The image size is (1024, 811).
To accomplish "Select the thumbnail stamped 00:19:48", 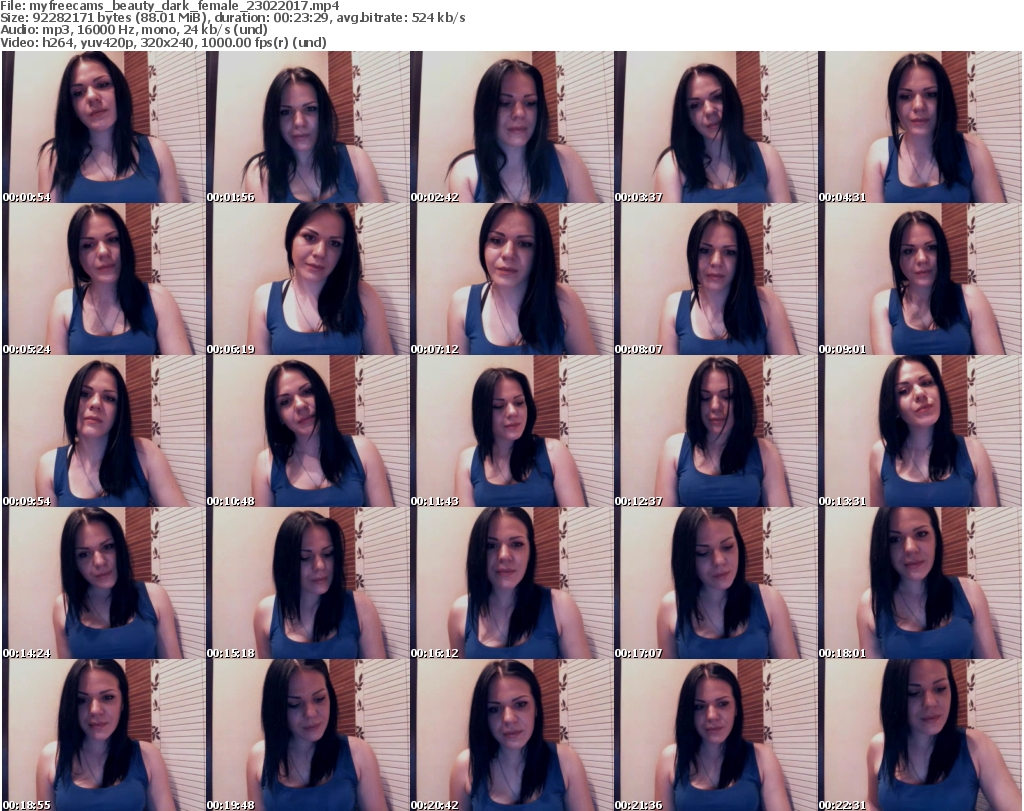I will click(x=308, y=735).
